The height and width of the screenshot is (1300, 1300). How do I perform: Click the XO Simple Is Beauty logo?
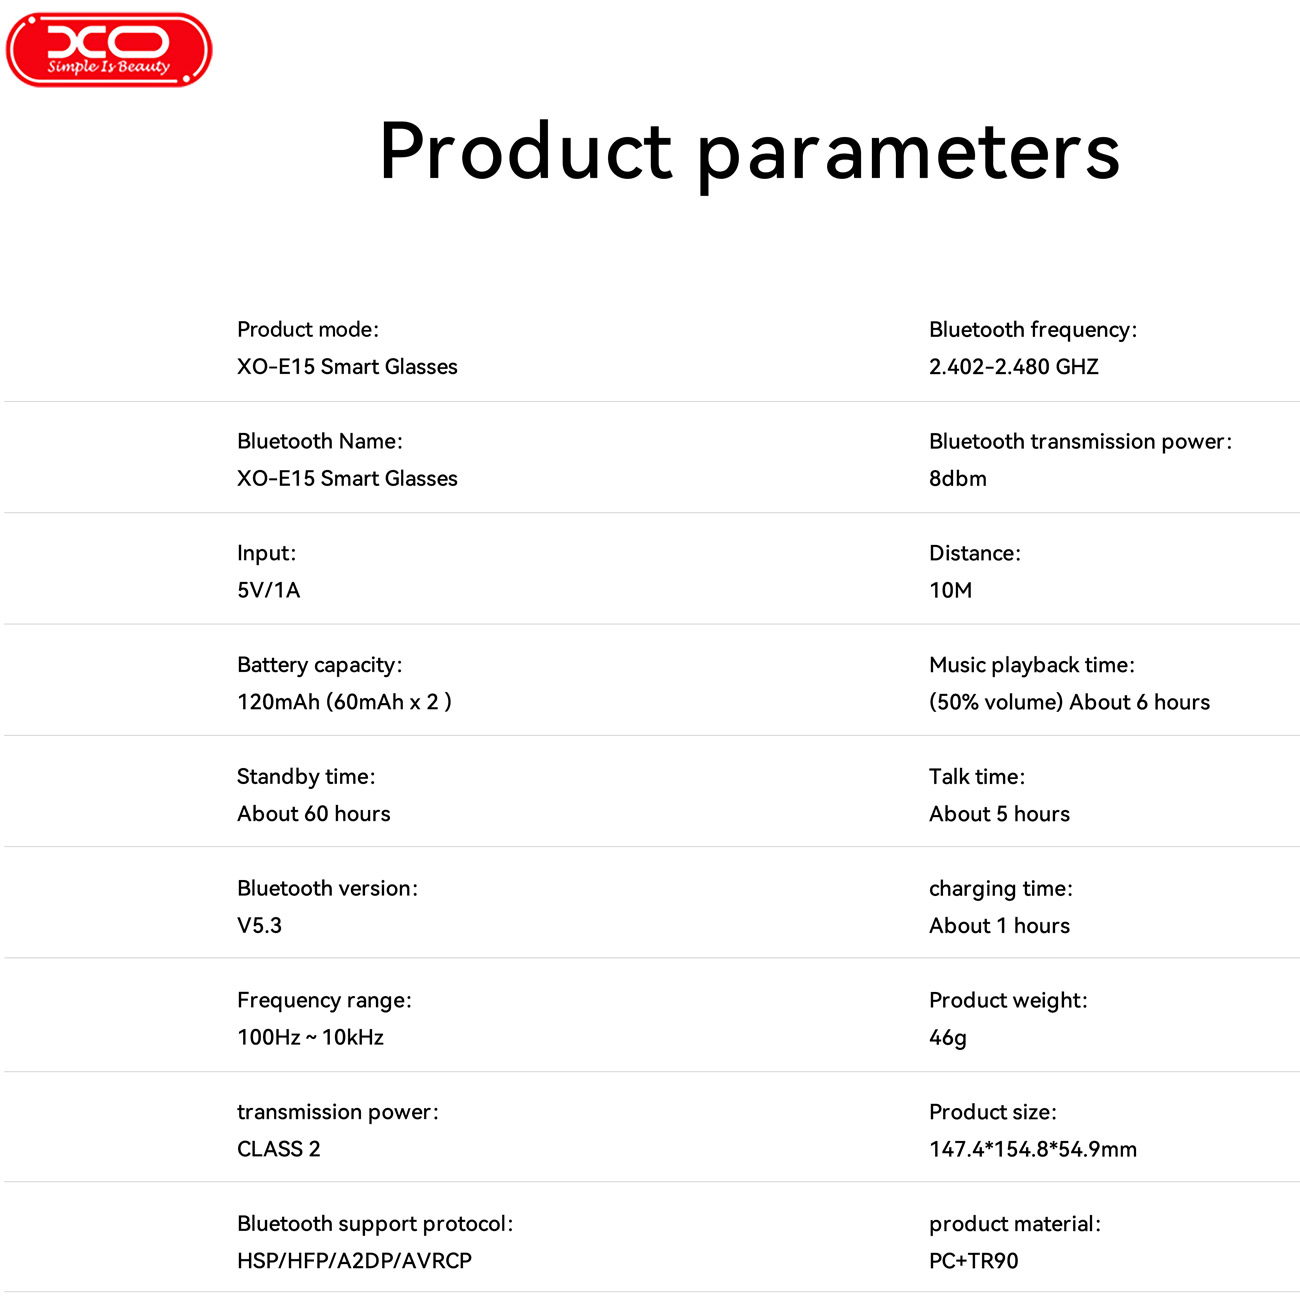click(x=109, y=50)
